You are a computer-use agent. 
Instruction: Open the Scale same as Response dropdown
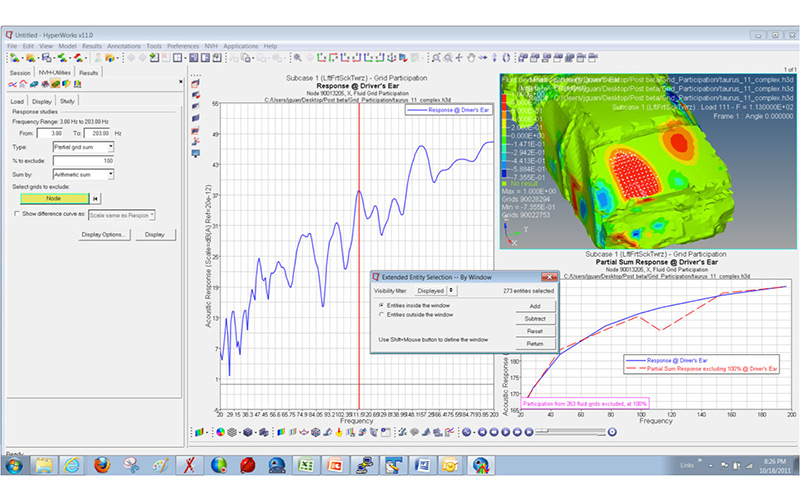(x=121, y=215)
